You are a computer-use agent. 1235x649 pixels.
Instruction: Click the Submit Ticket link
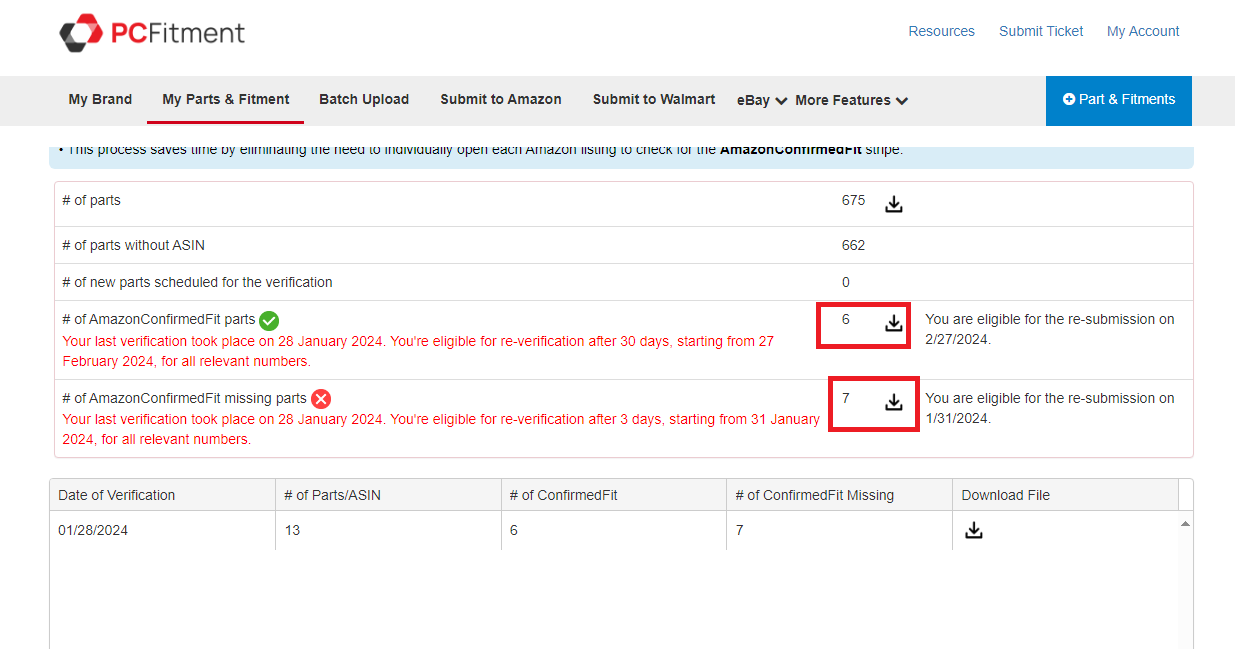pyautogui.click(x=1040, y=31)
